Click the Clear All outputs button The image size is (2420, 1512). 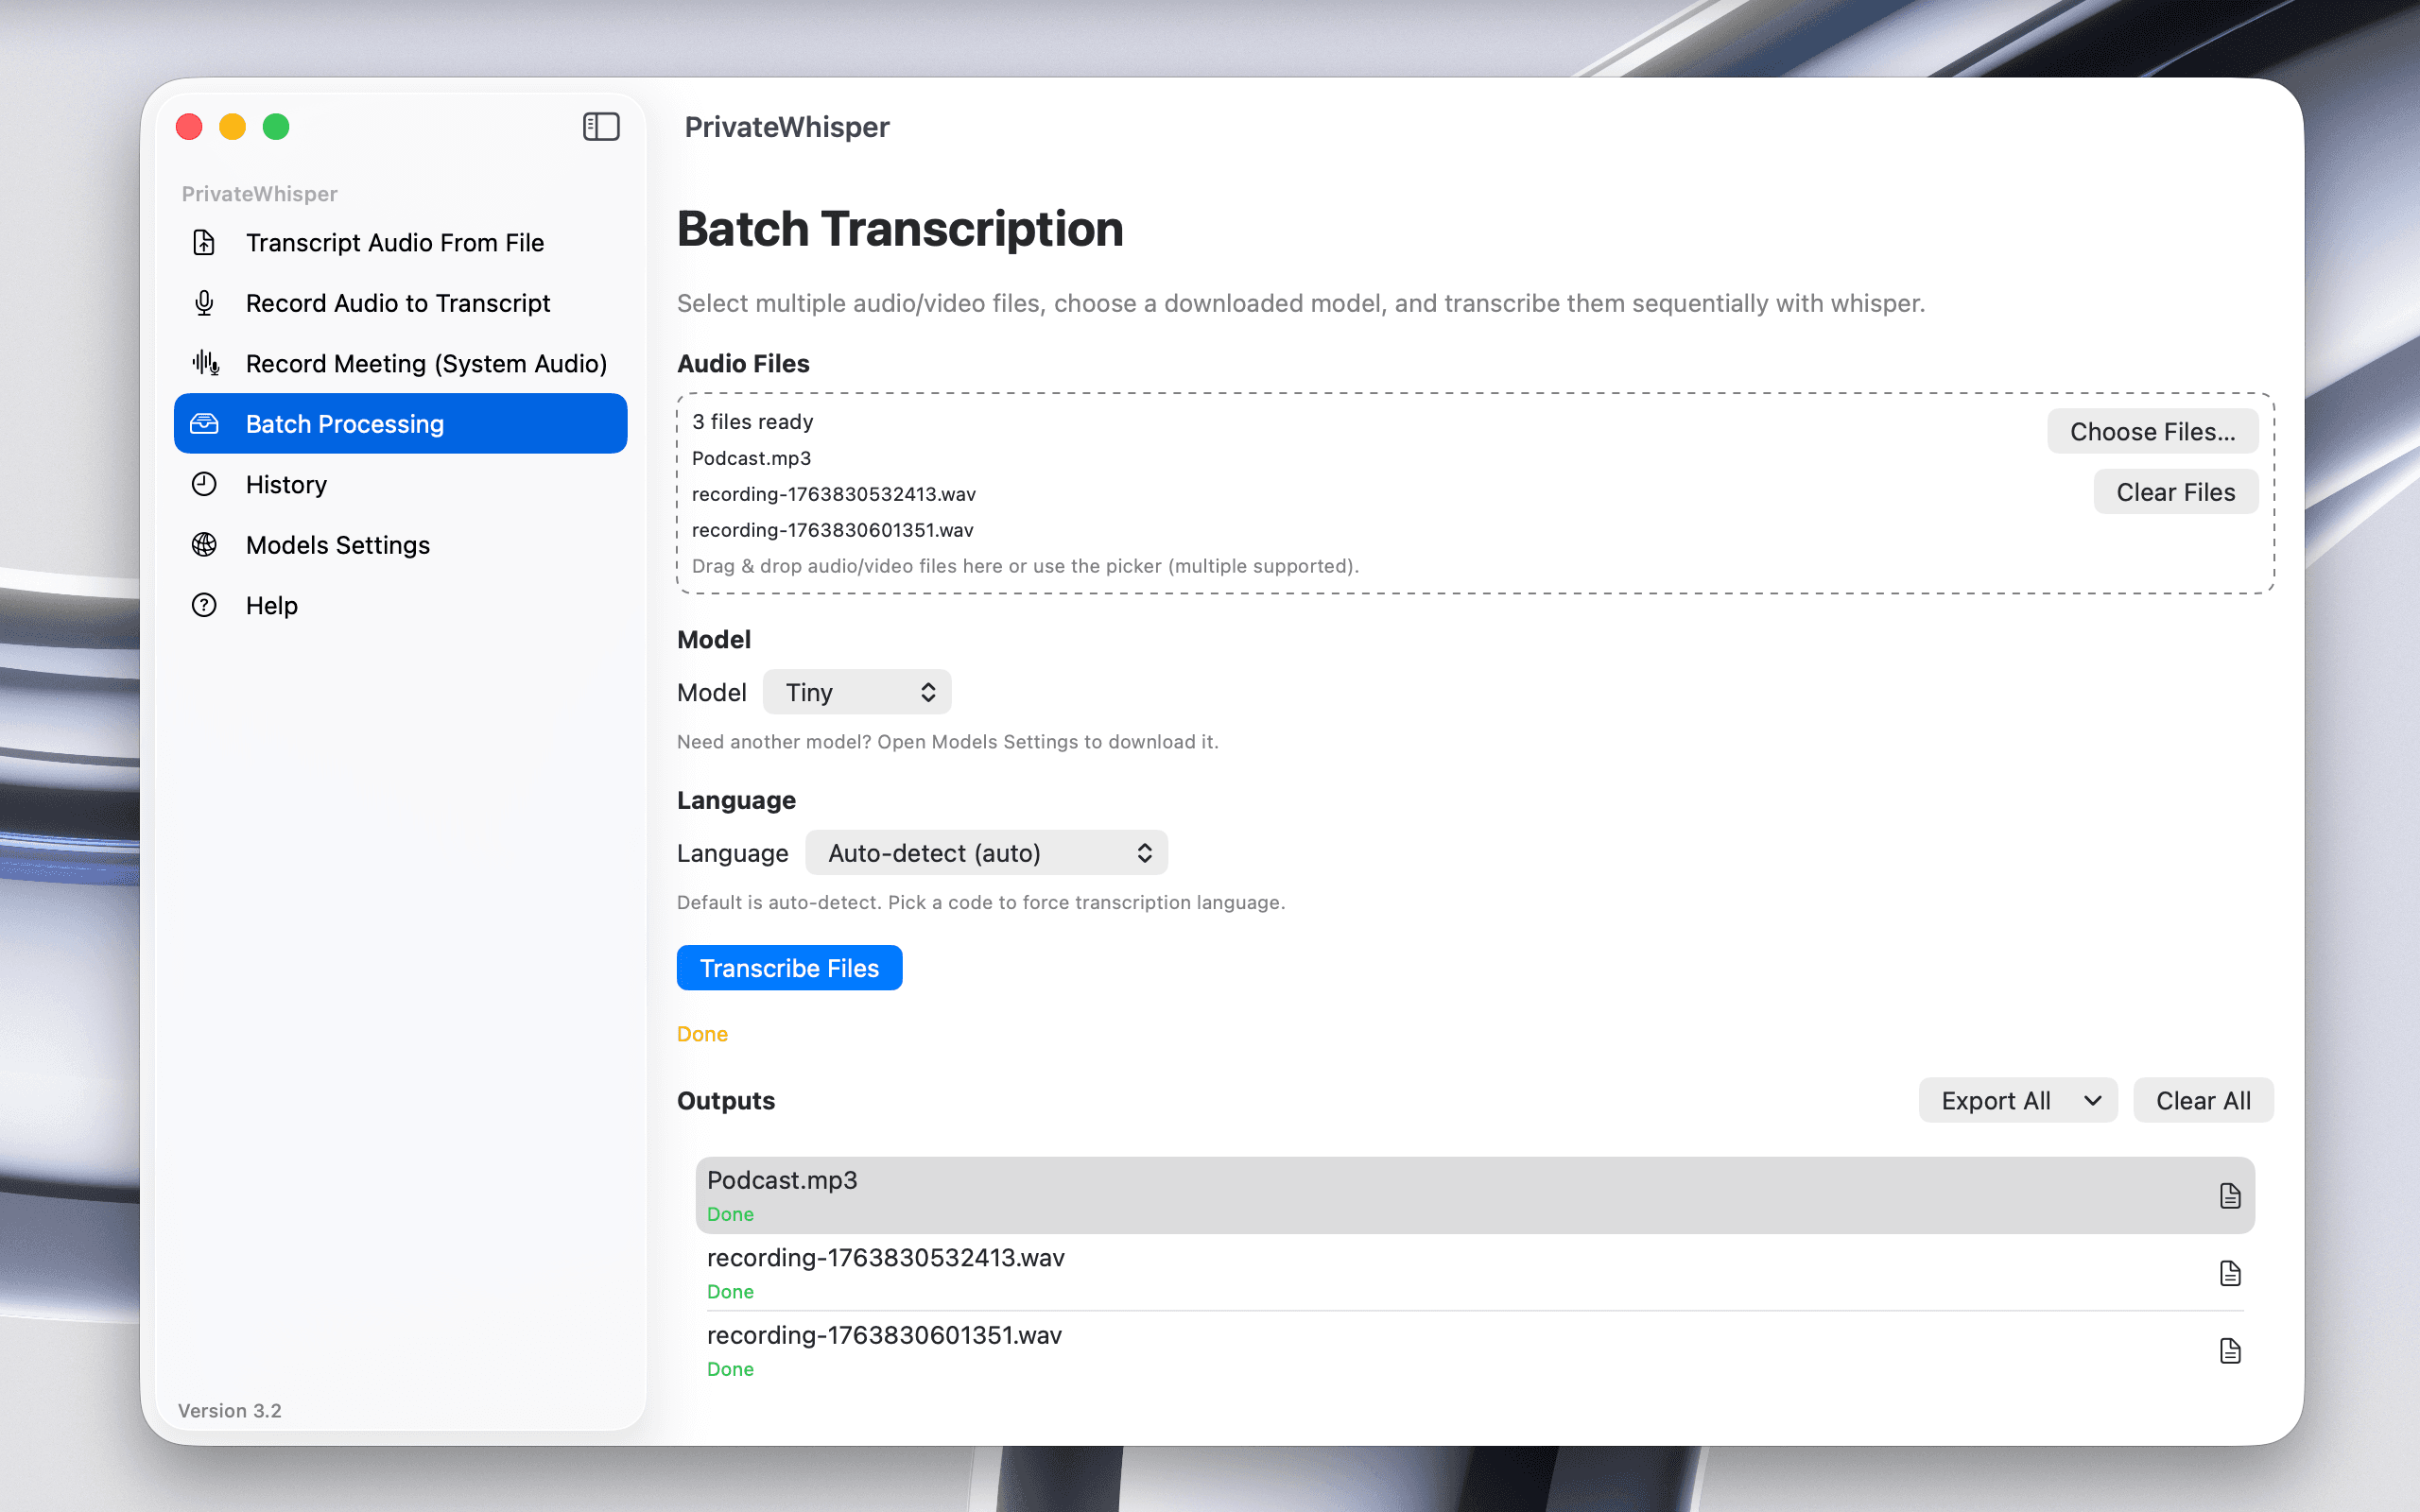pyautogui.click(x=2203, y=1100)
